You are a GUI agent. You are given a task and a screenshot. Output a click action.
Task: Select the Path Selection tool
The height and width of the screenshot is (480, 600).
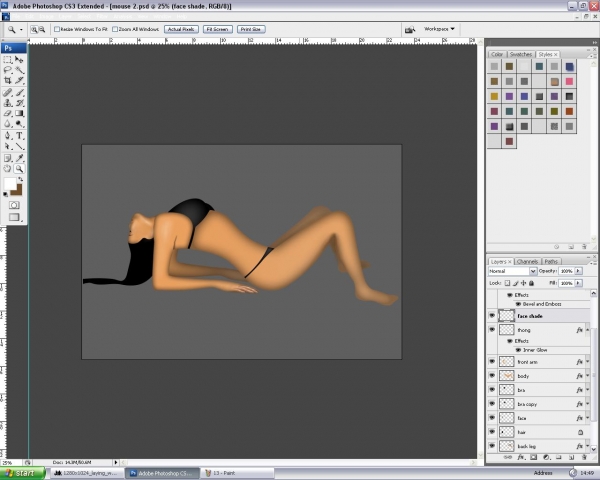[7, 146]
